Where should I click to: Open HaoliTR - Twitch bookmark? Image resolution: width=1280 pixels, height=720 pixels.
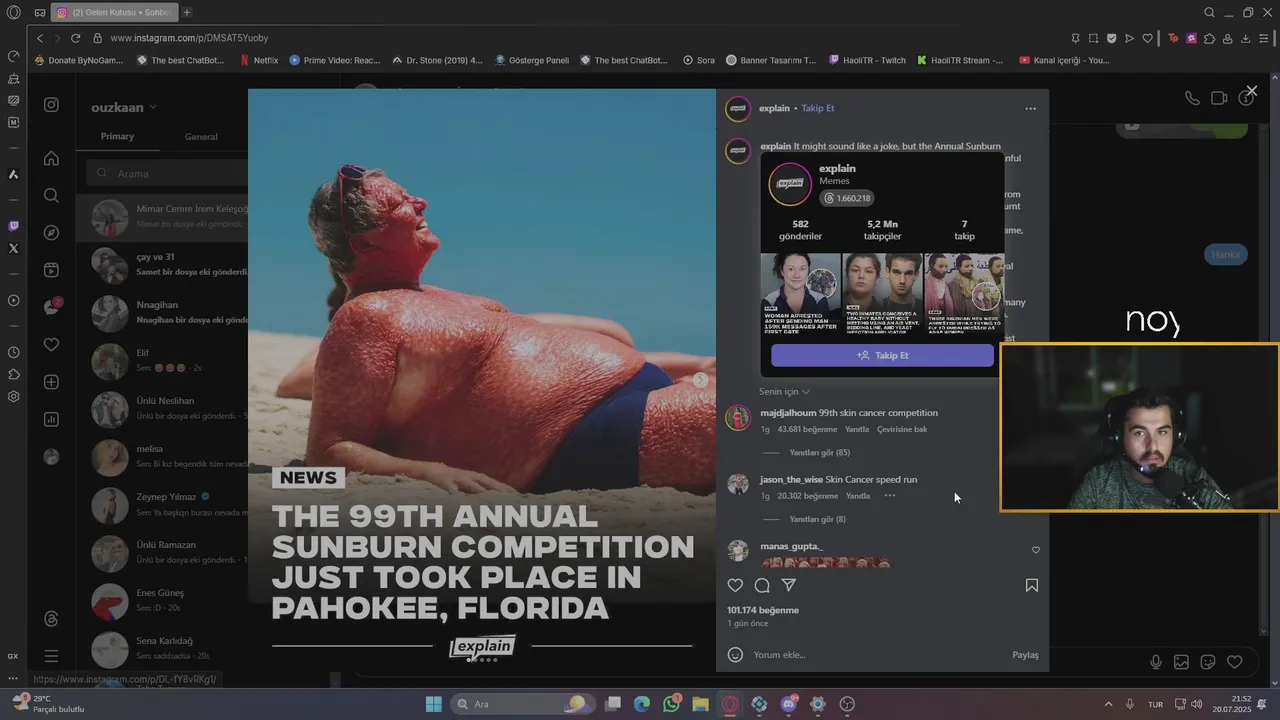click(x=866, y=60)
